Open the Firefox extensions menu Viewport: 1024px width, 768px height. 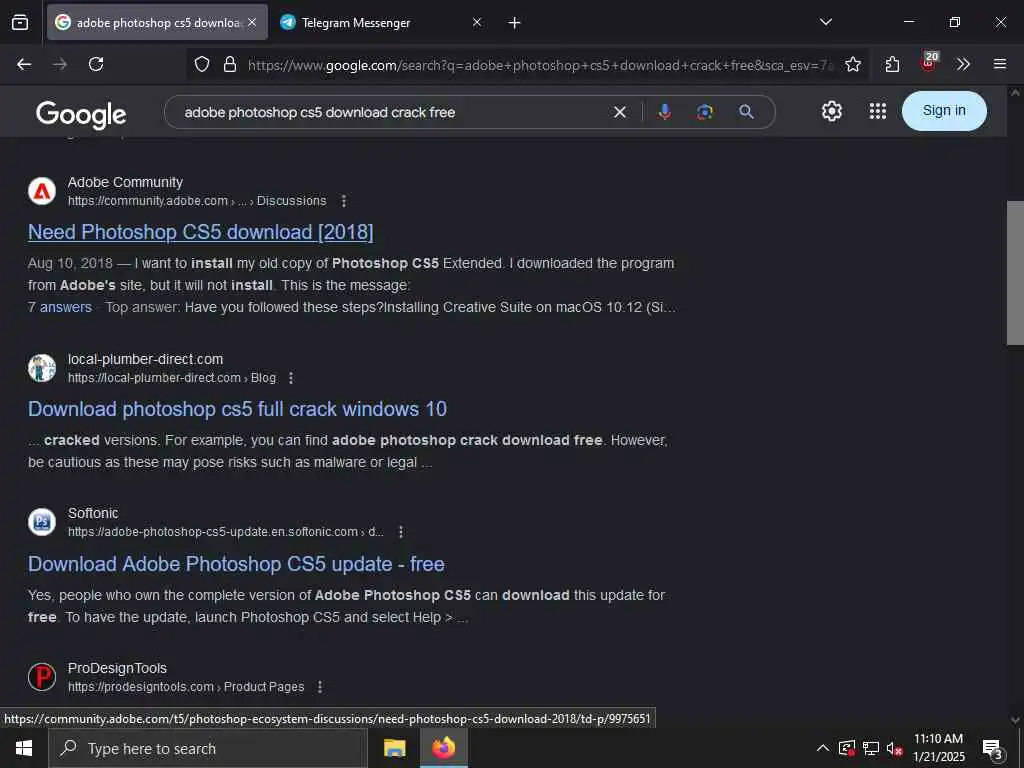pyautogui.click(x=892, y=64)
